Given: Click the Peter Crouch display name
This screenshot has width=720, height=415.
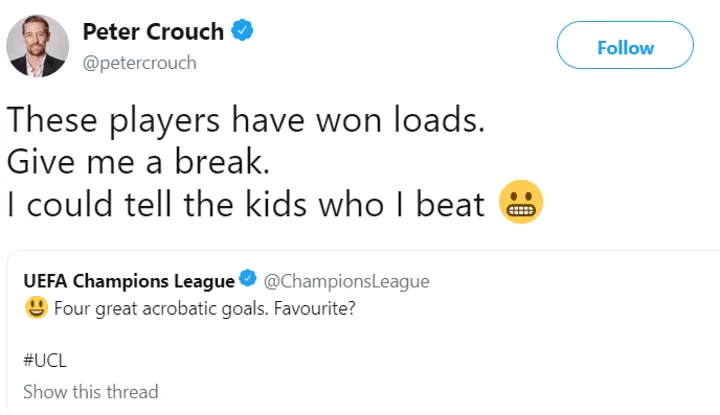Looking at the screenshot, I should (153, 32).
